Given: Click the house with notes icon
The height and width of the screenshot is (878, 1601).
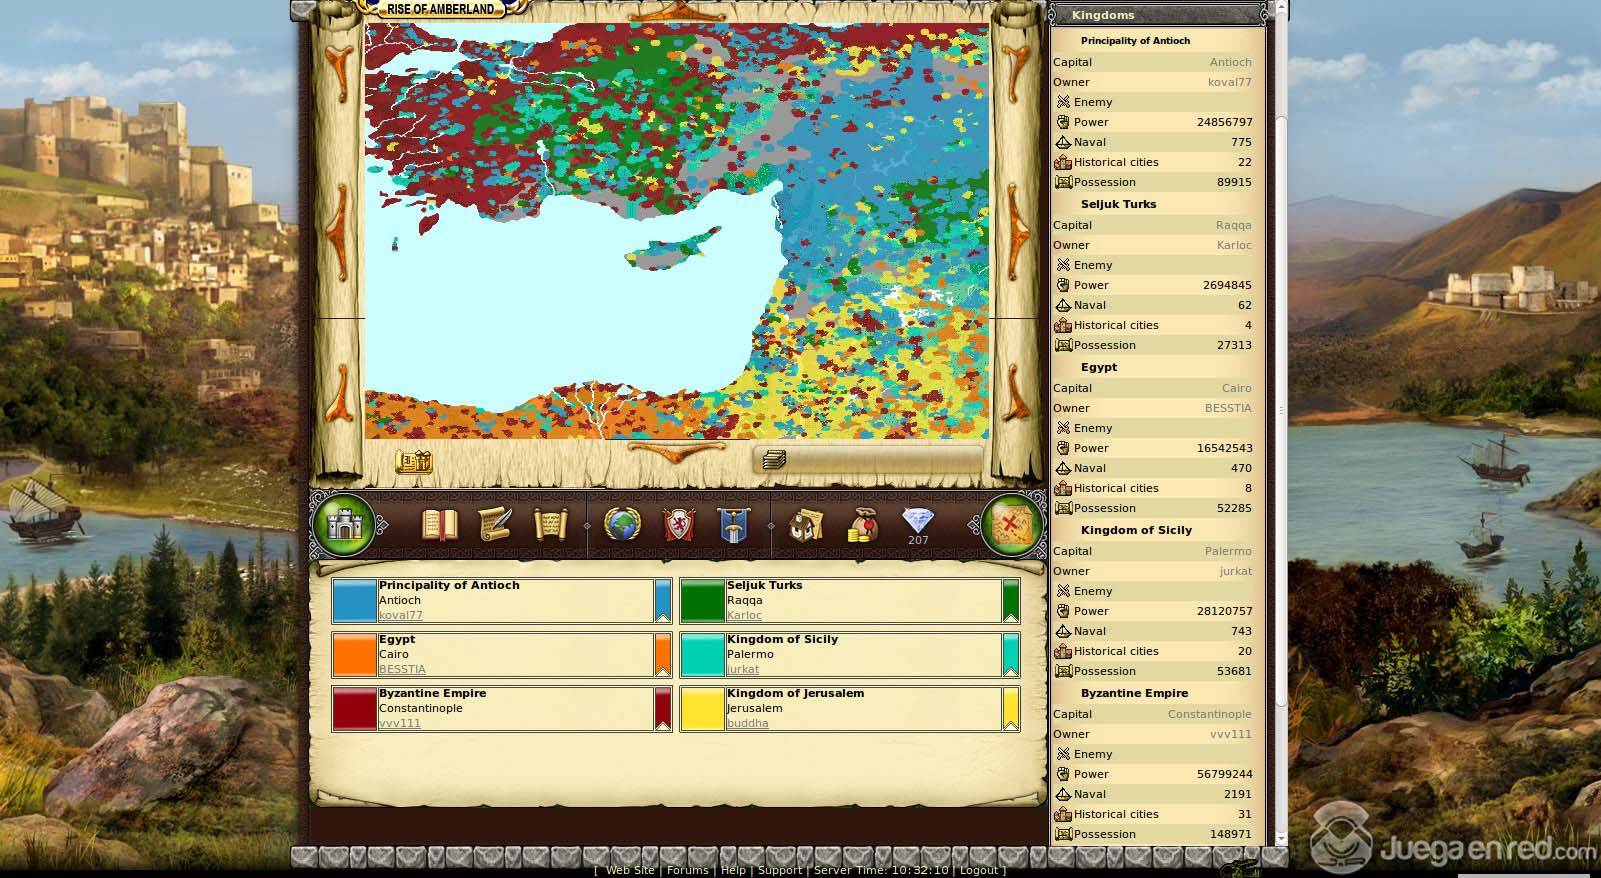Looking at the screenshot, I should 806,524.
